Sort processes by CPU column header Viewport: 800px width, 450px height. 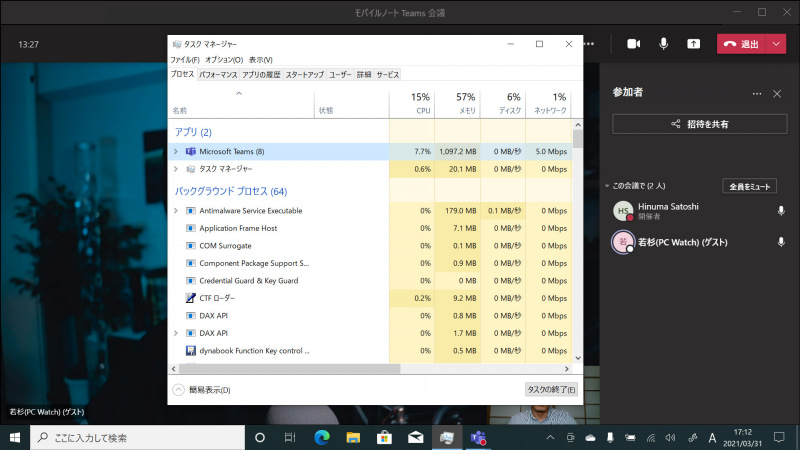click(412, 104)
